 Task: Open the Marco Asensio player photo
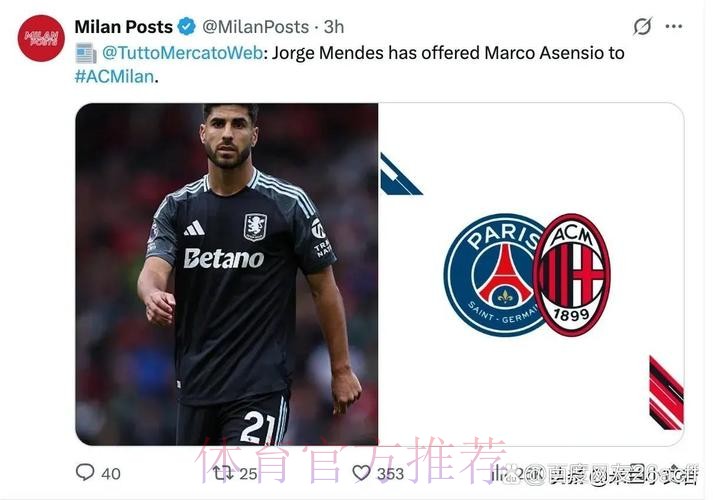tap(226, 274)
